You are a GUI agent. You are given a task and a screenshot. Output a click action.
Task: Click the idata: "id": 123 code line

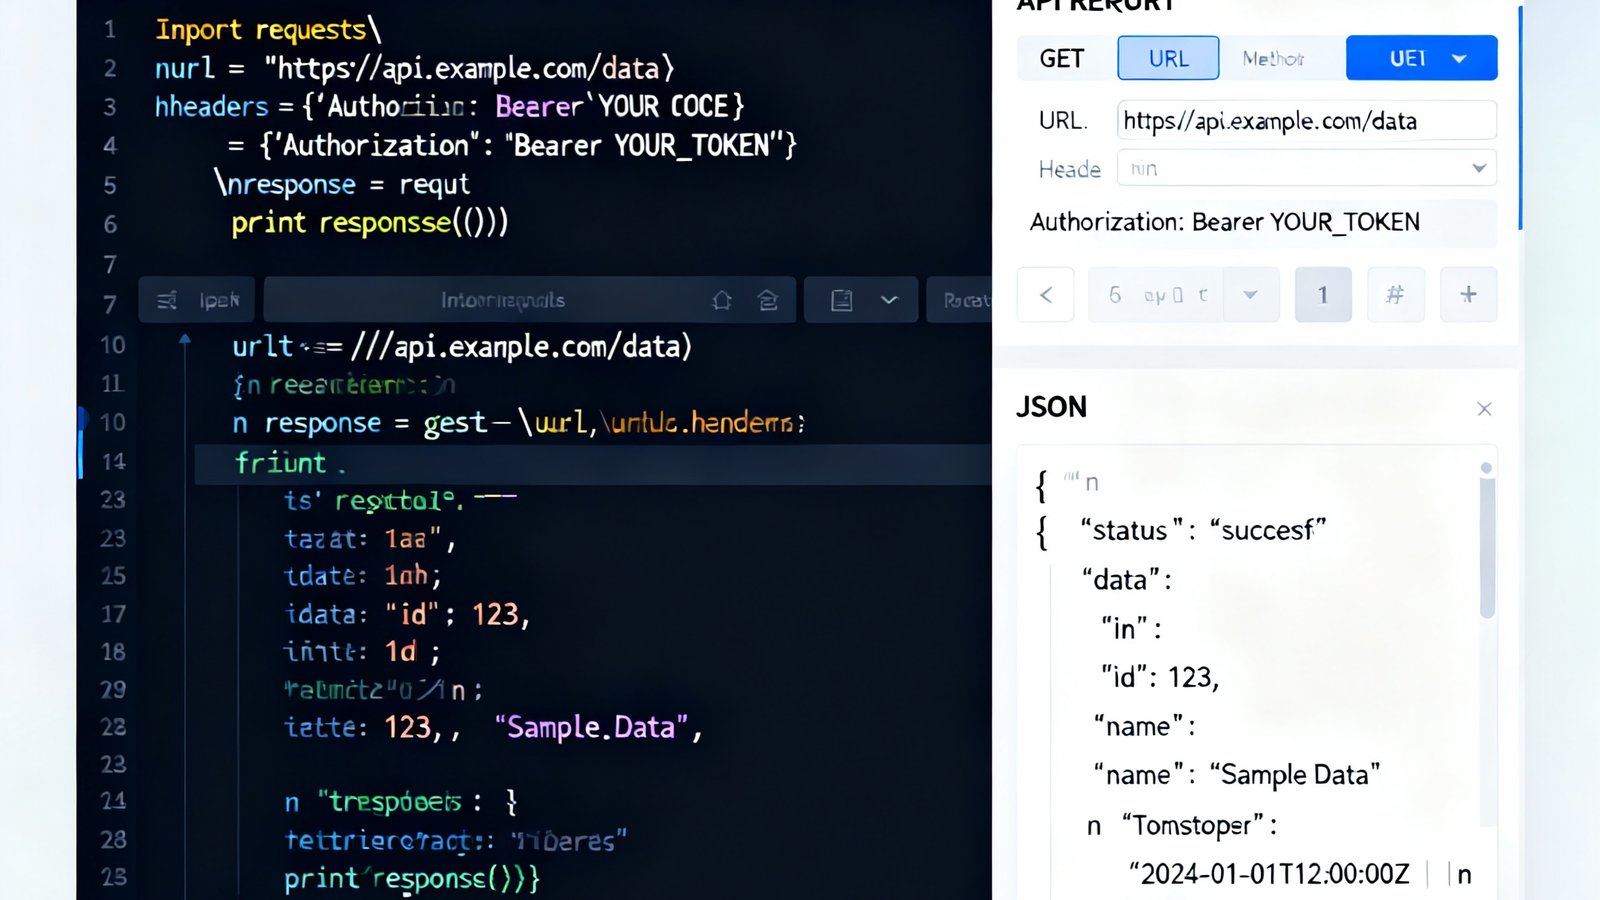(x=407, y=614)
